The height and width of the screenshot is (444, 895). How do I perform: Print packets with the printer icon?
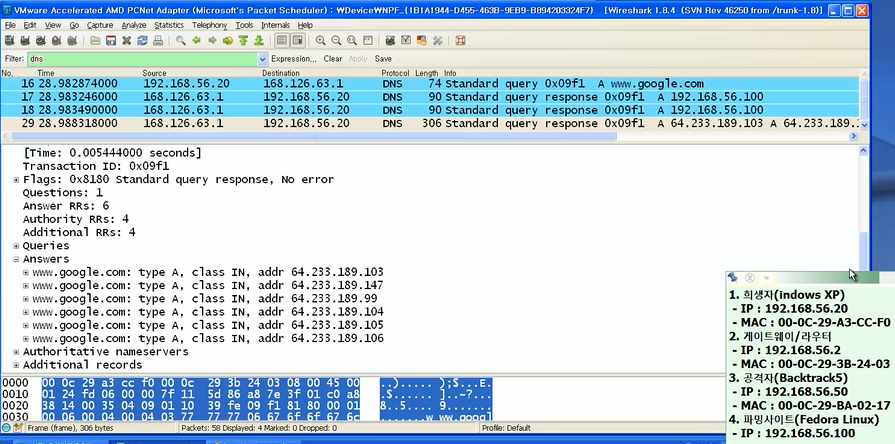coord(158,41)
